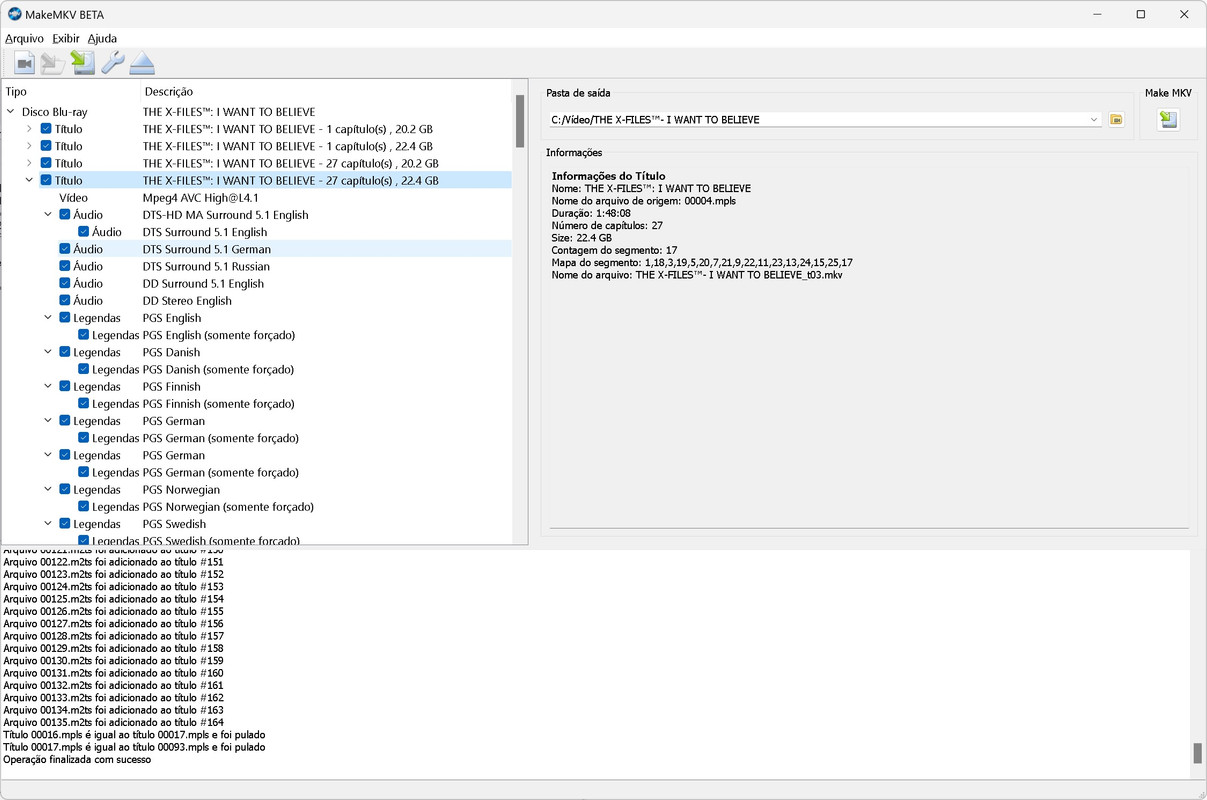Uncheck PGS Danish (somente forçado) subtitles
The image size is (1207, 800).
point(83,369)
